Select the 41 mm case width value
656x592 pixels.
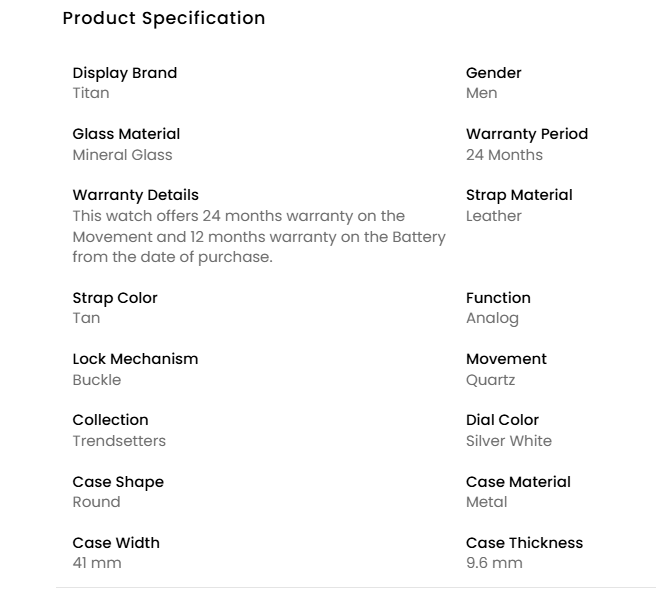(x=97, y=563)
